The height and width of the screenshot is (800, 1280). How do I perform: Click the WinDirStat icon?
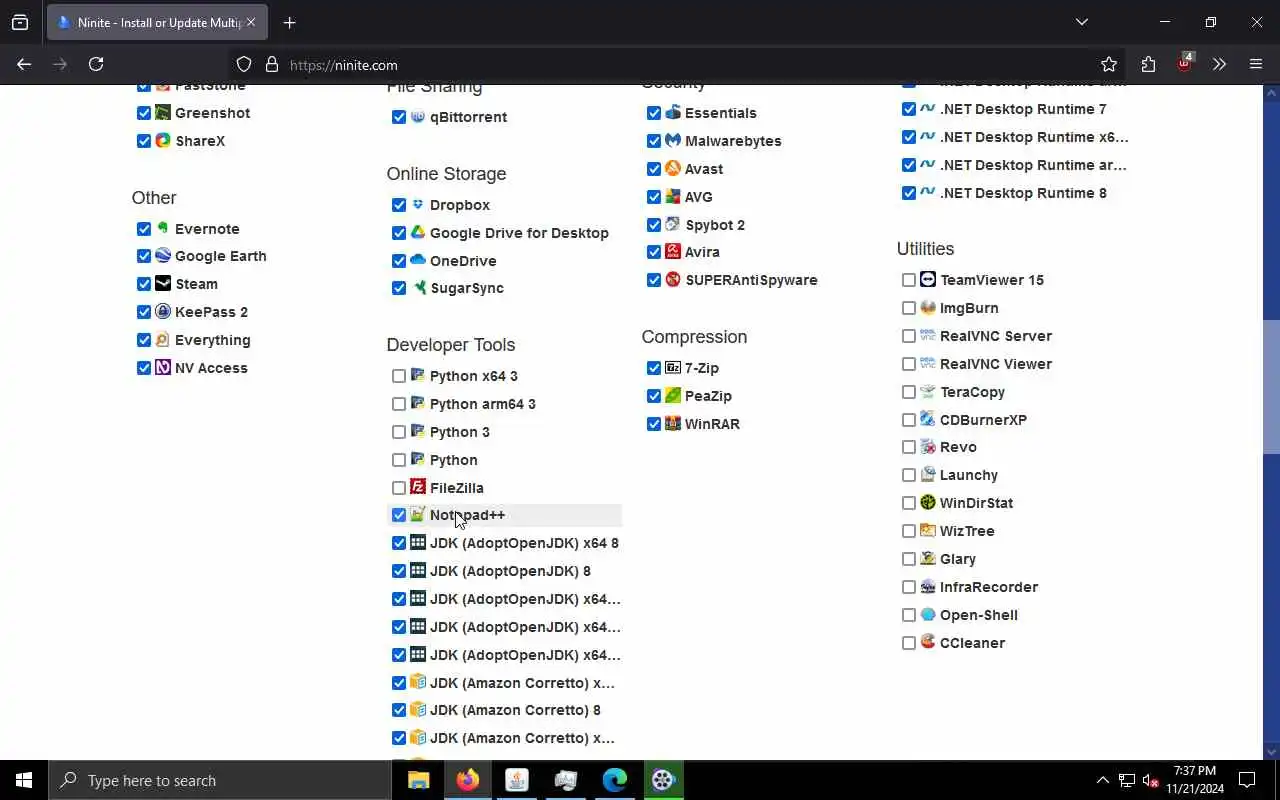[x=928, y=503]
